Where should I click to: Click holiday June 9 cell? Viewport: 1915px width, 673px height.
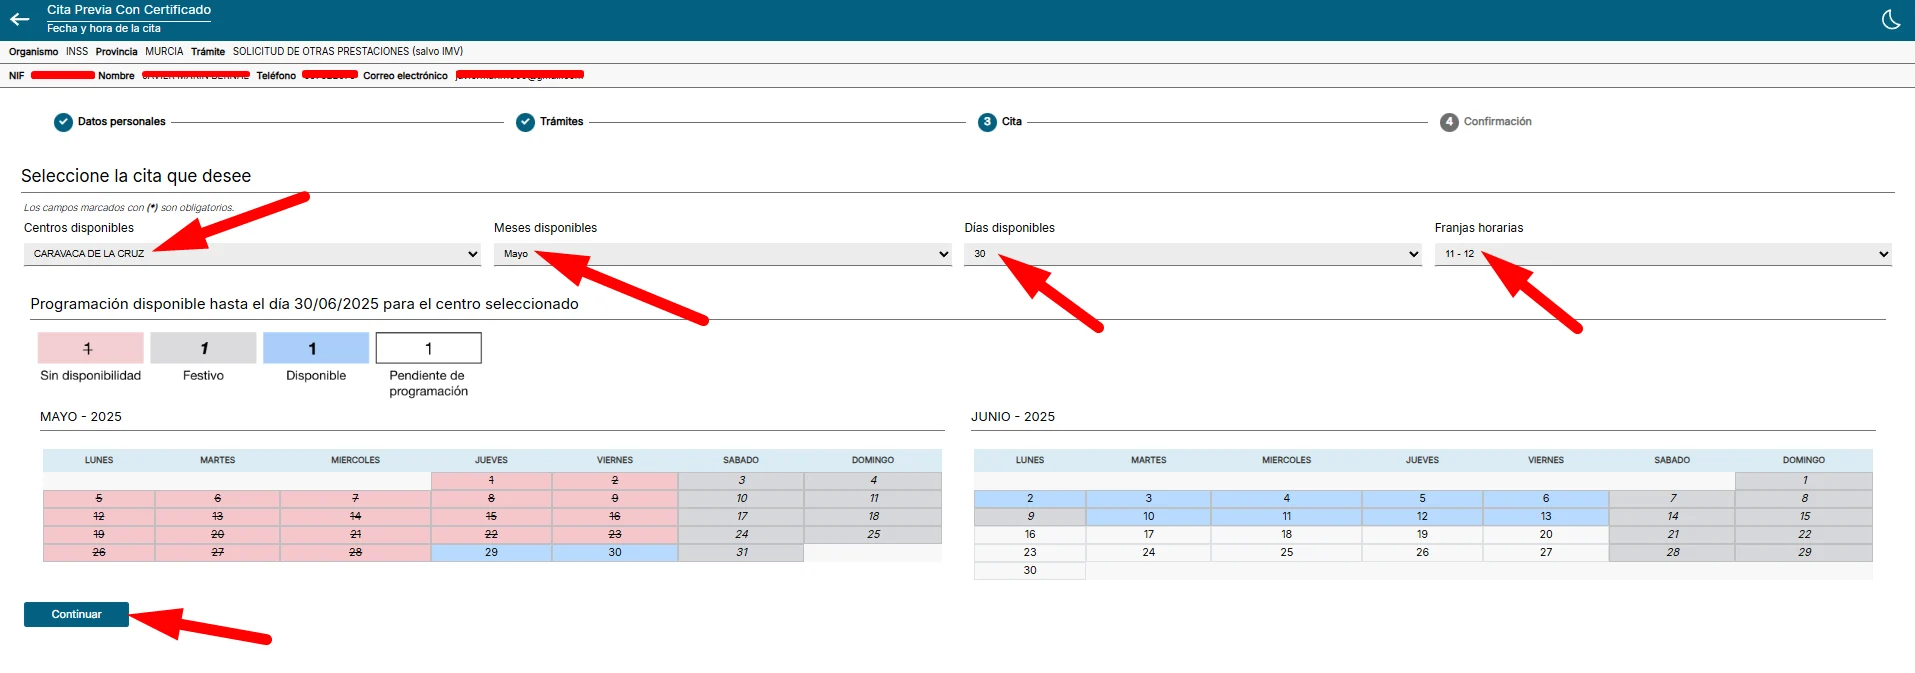1030,517
